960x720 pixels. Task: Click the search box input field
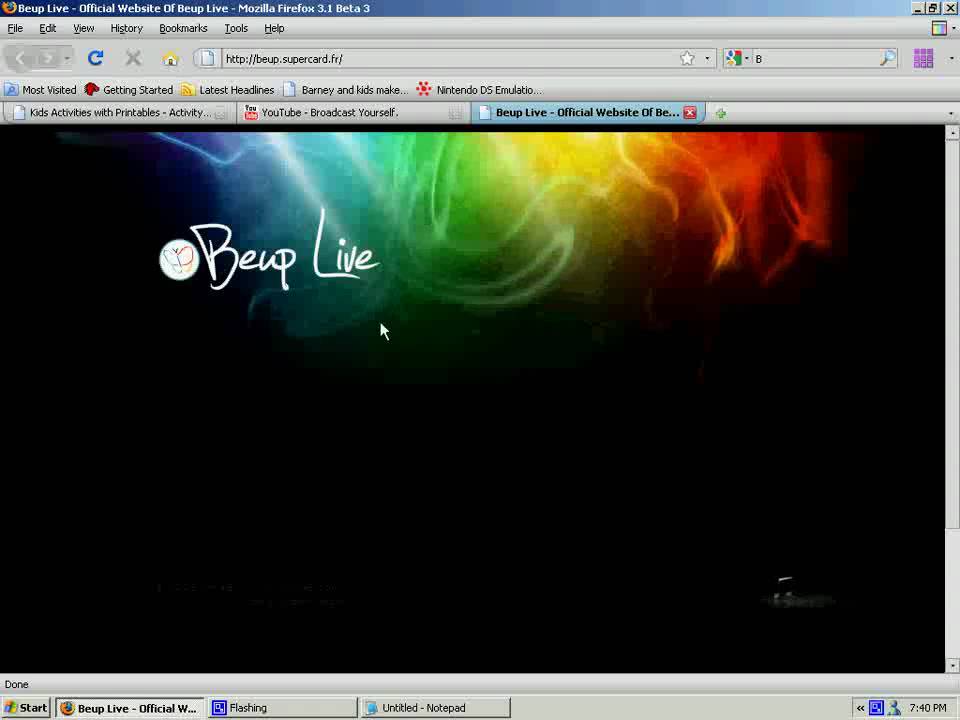[x=815, y=59]
